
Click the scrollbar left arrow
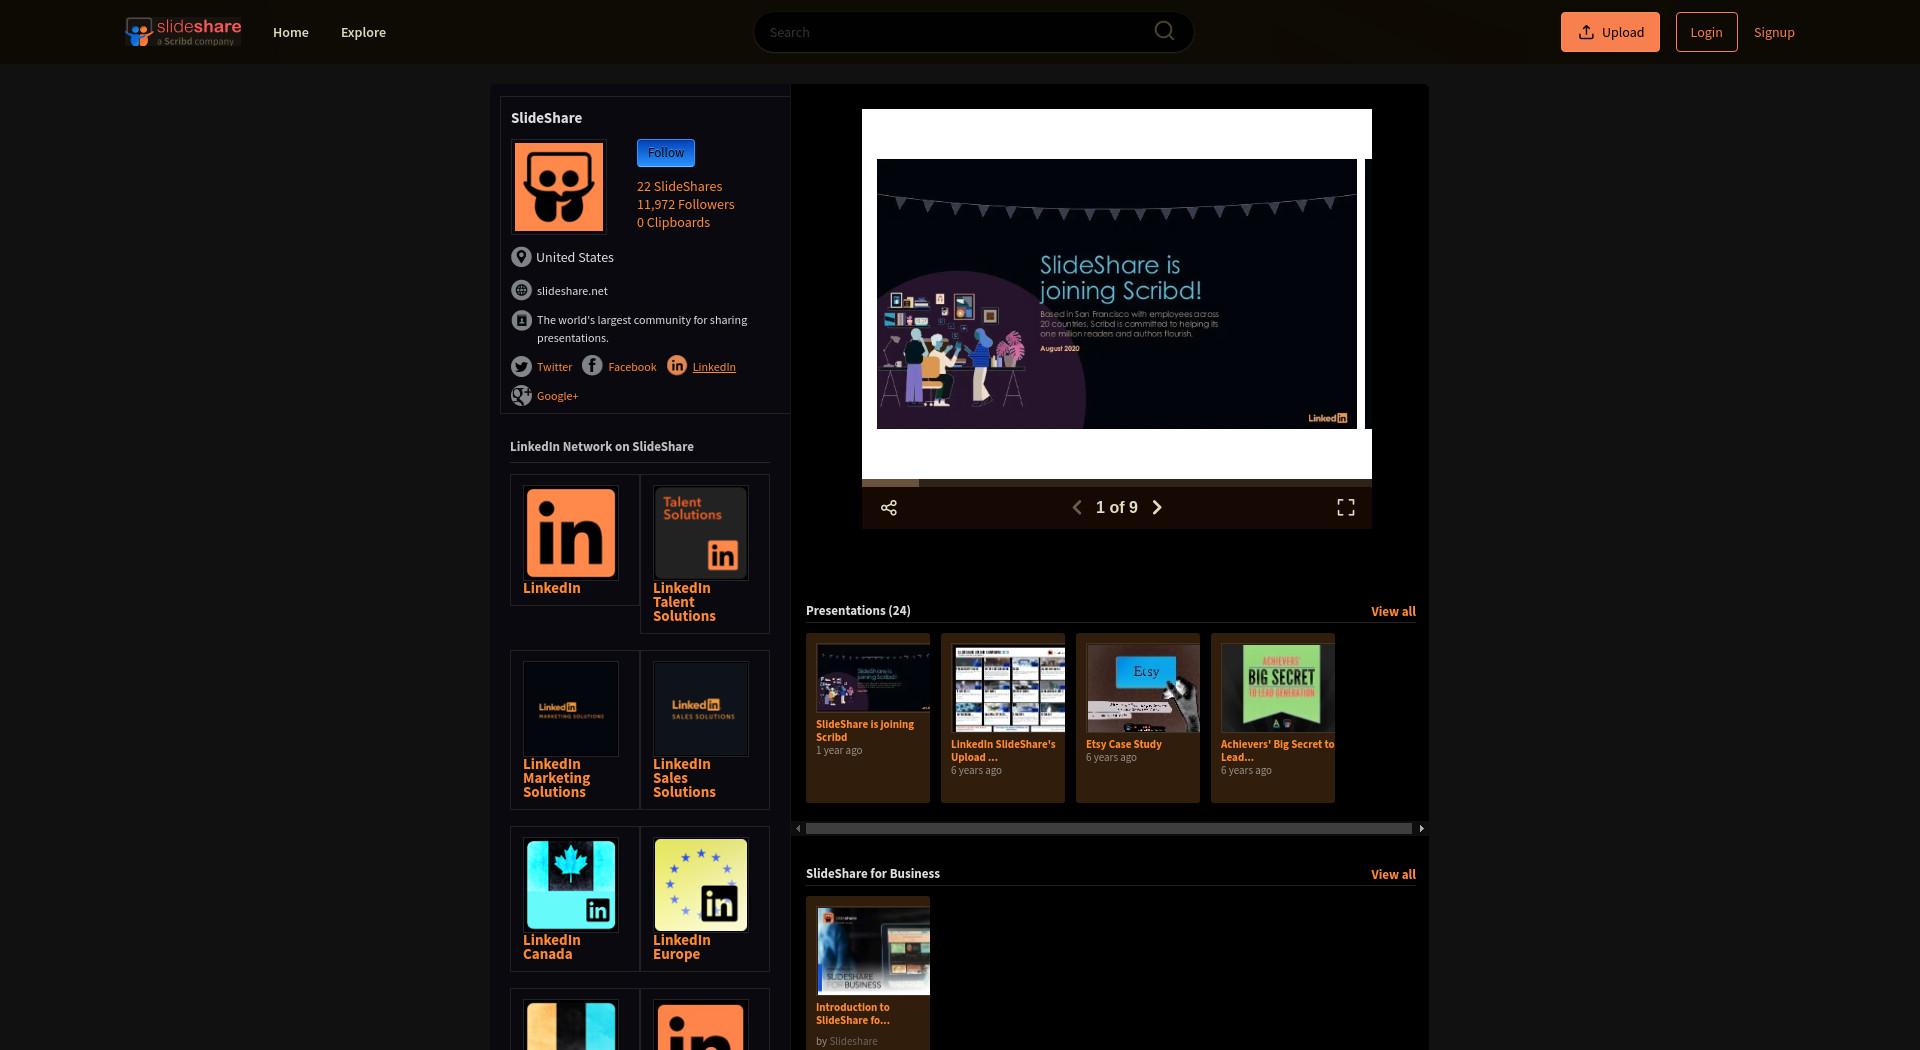tap(798, 829)
